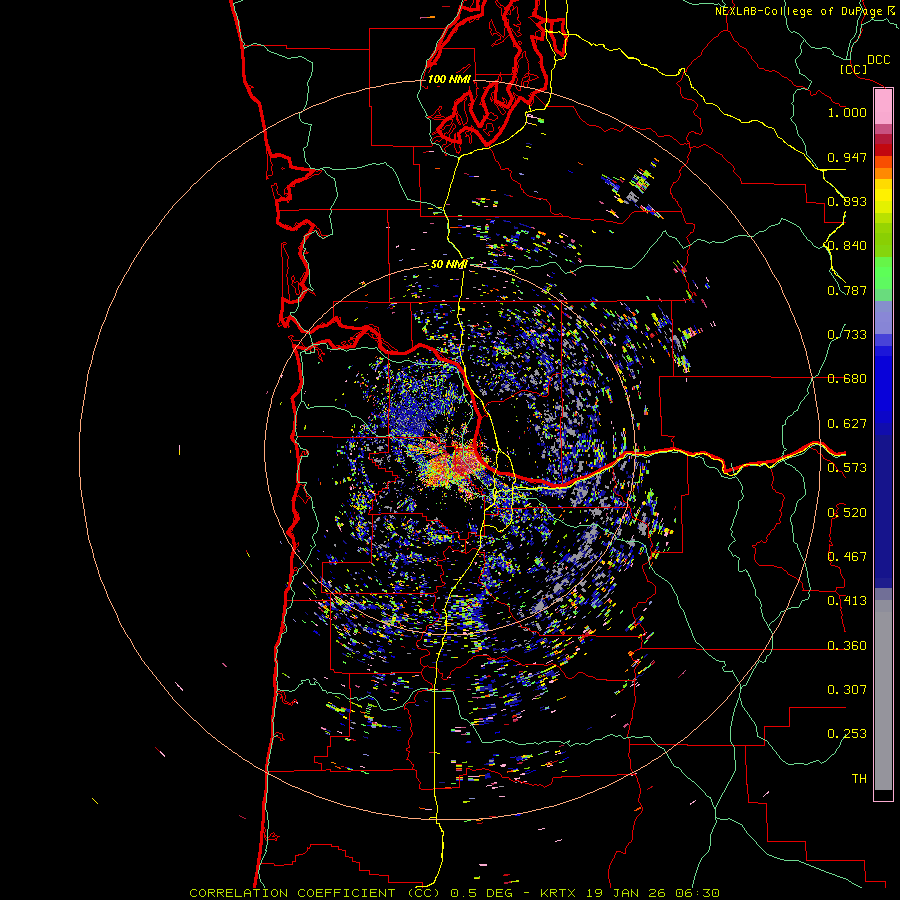Click the 0.627 scale value
Viewport: 900px width, 900px height.
click(x=847, y=424)
